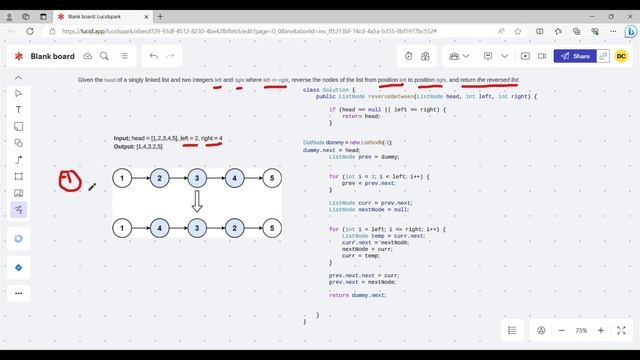Open tab actions menu

click(x=43, y=17)
